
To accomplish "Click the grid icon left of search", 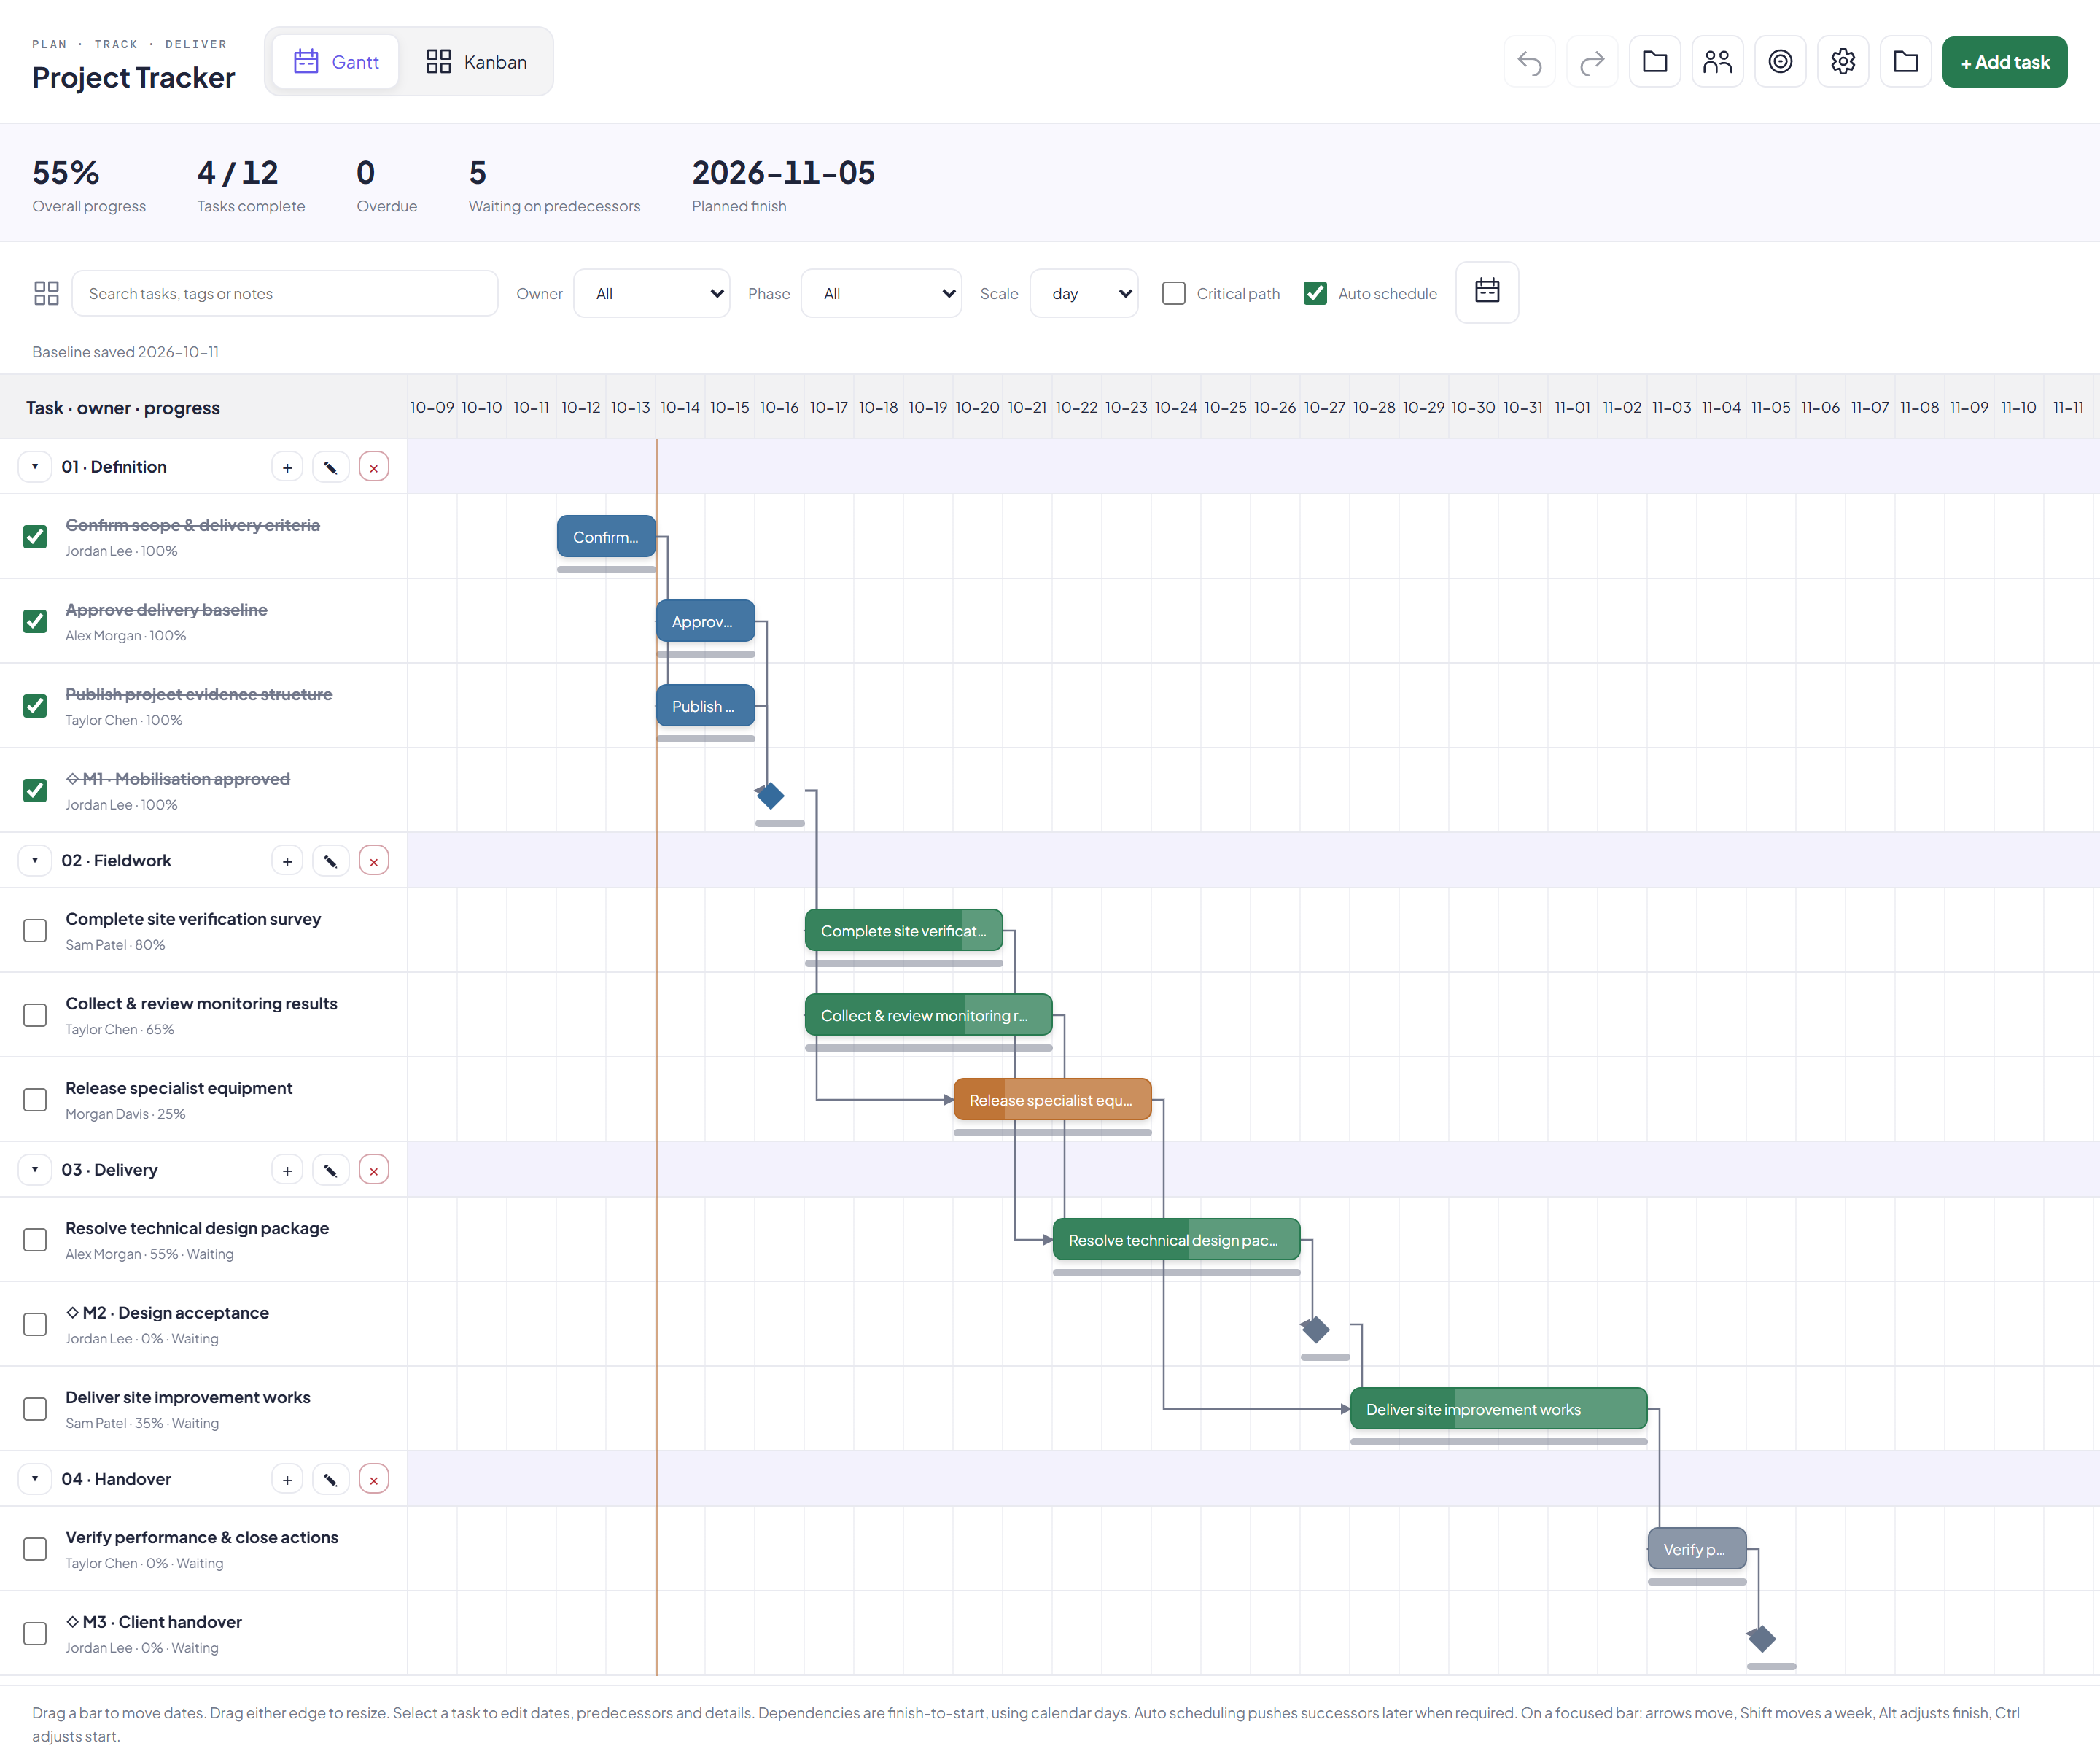I will pos(46,293).
